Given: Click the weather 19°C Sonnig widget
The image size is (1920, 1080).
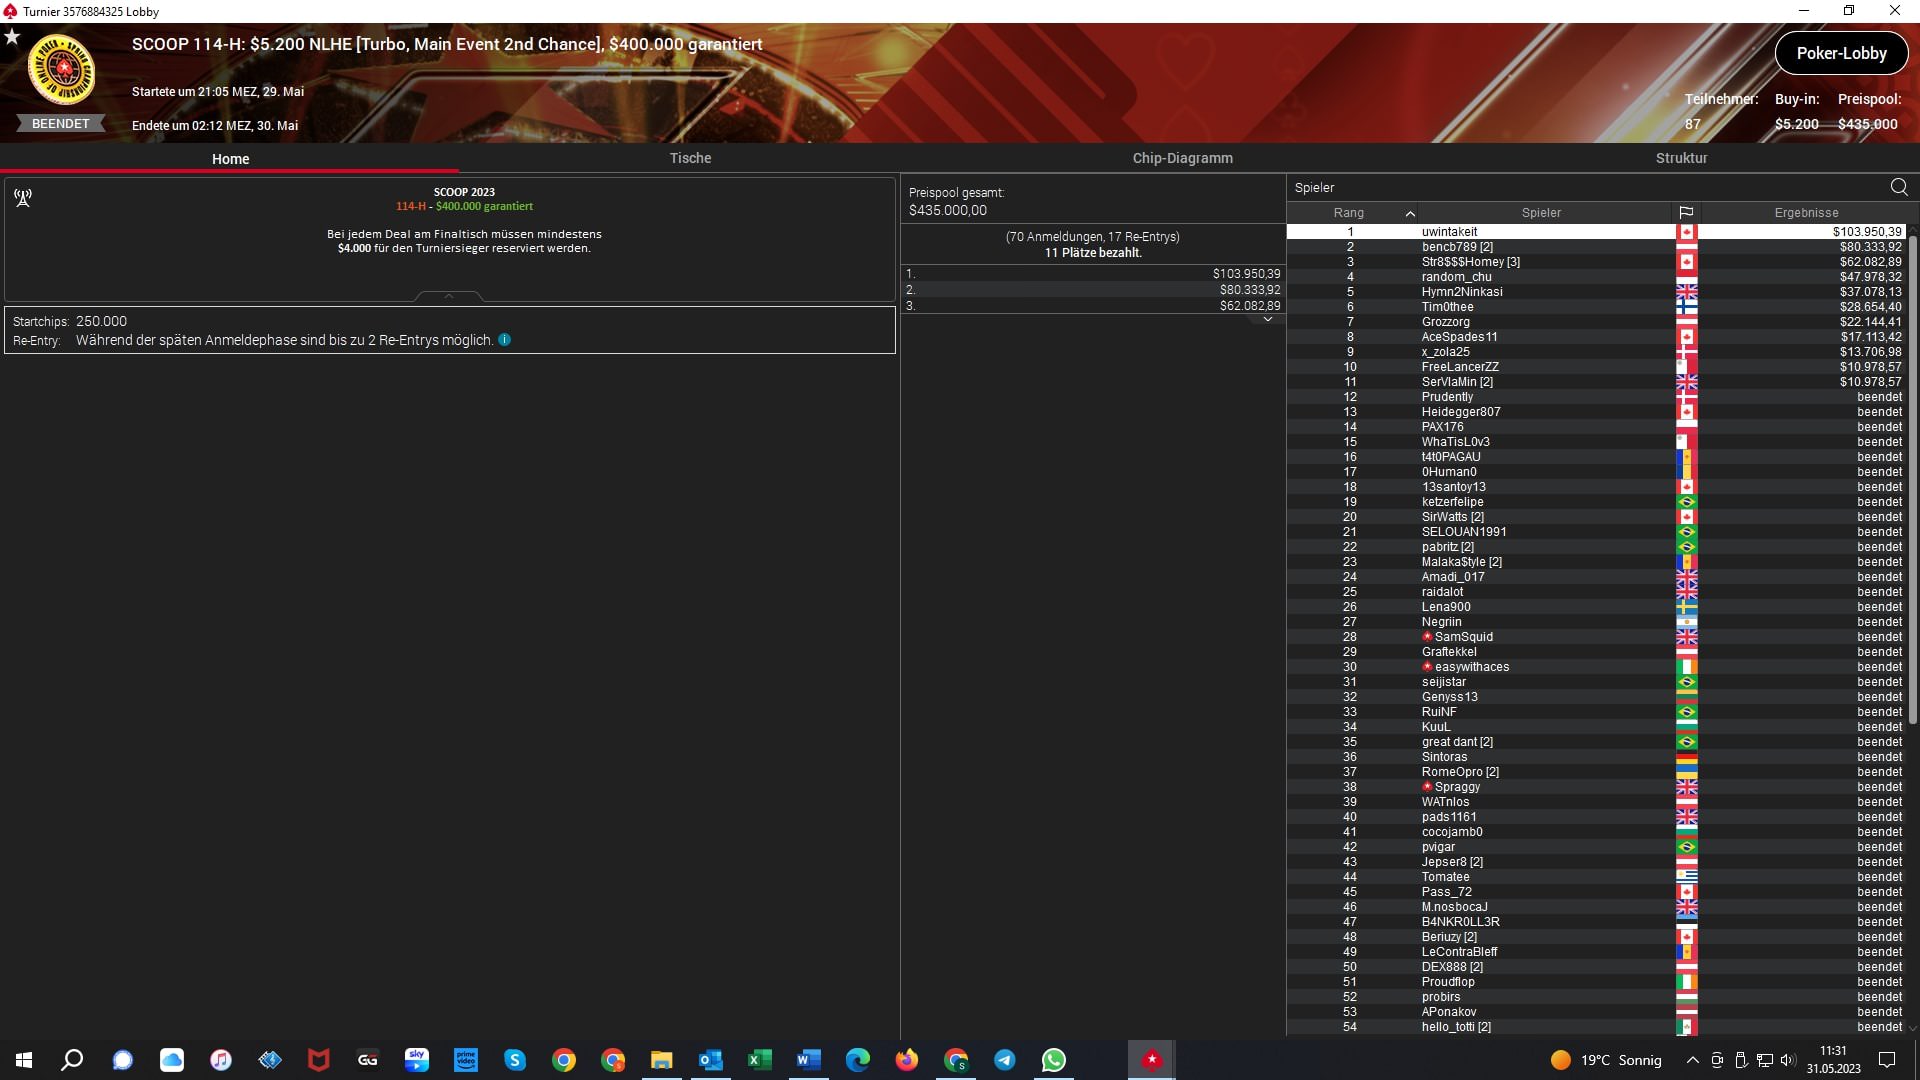Looking at the screenshot, I should click(x=1606, y=1060).
